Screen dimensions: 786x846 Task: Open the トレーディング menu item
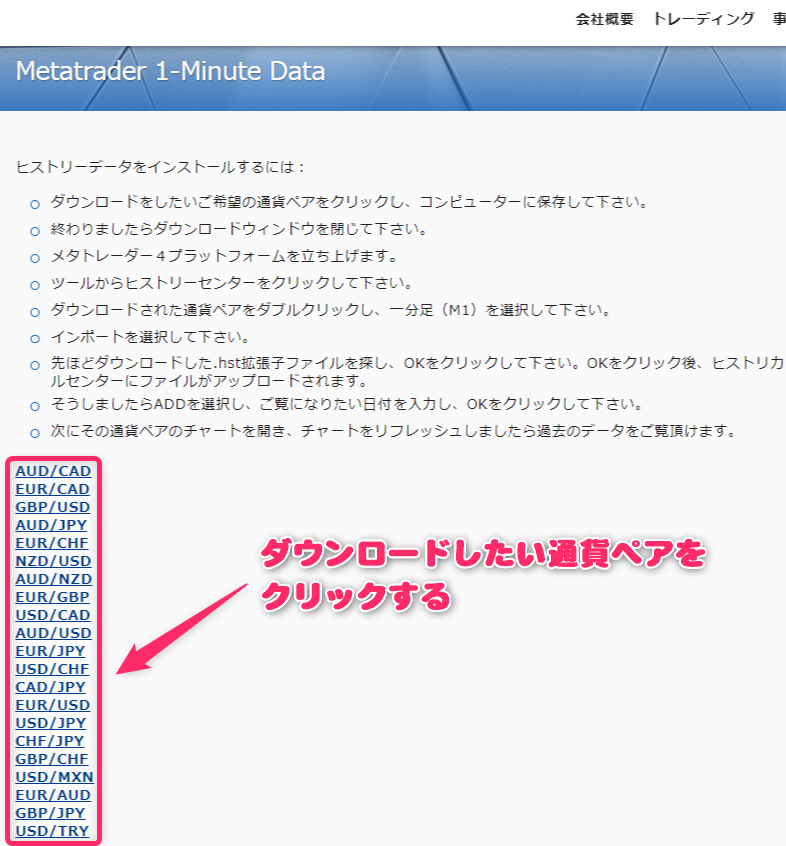click(703, 19)
